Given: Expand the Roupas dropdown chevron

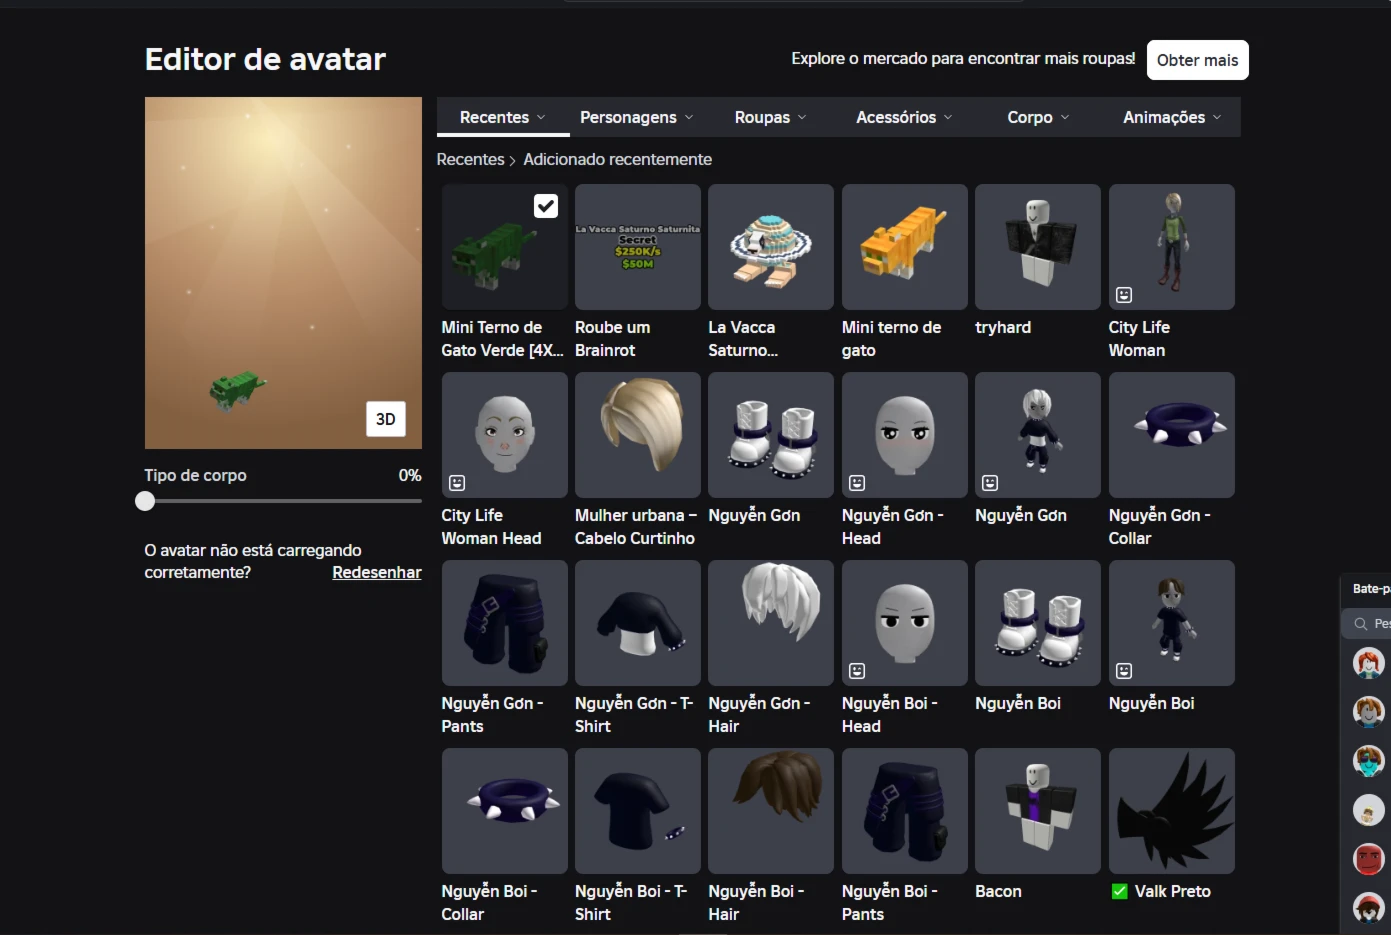Looking at the screenshot, I should tap(802, 117).
